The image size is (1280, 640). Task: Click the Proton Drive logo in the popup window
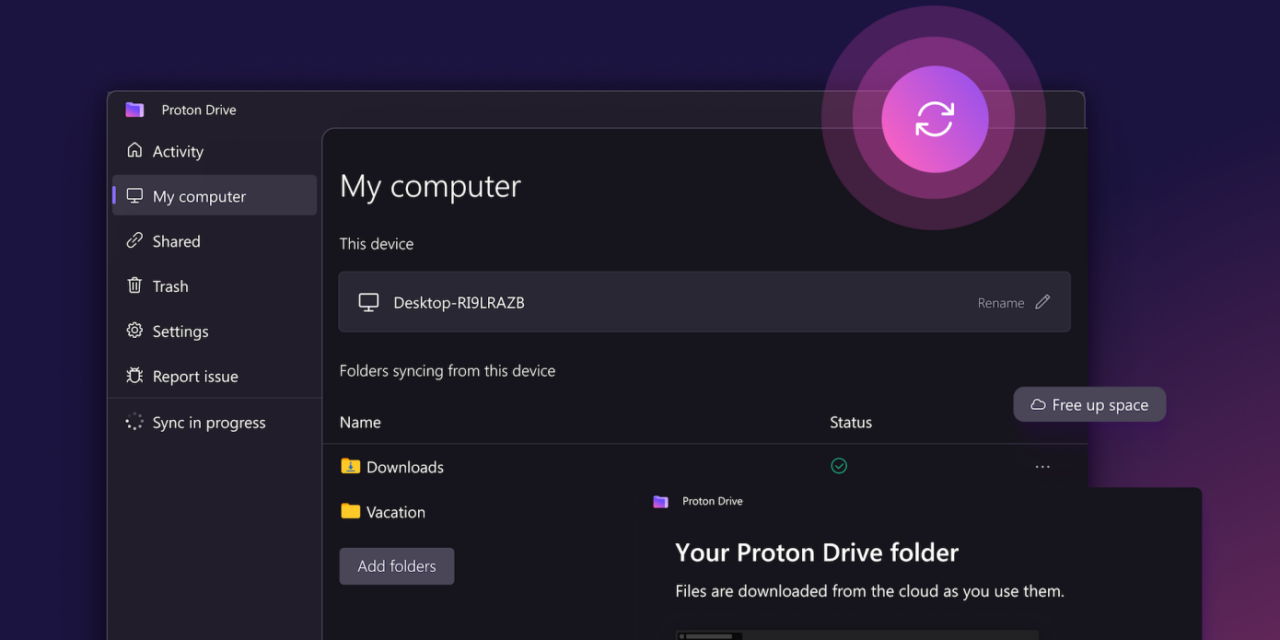click(x=660, y=501)
